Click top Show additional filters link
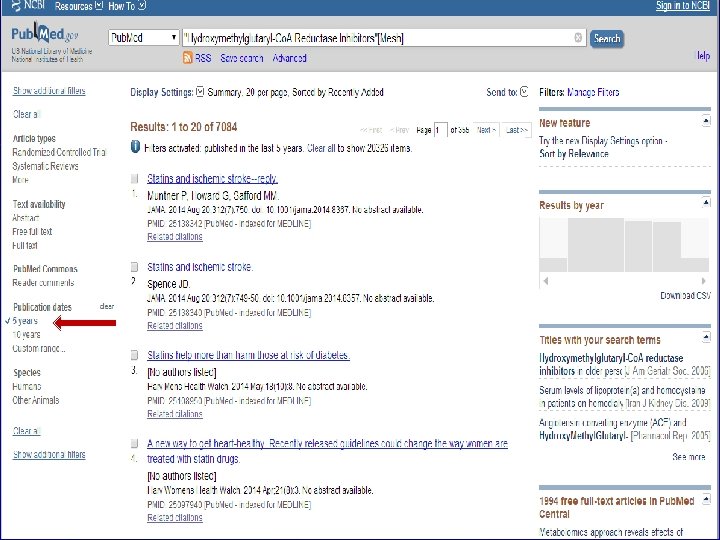The height and width of the screenshot is (540, 720). [49, 90]
